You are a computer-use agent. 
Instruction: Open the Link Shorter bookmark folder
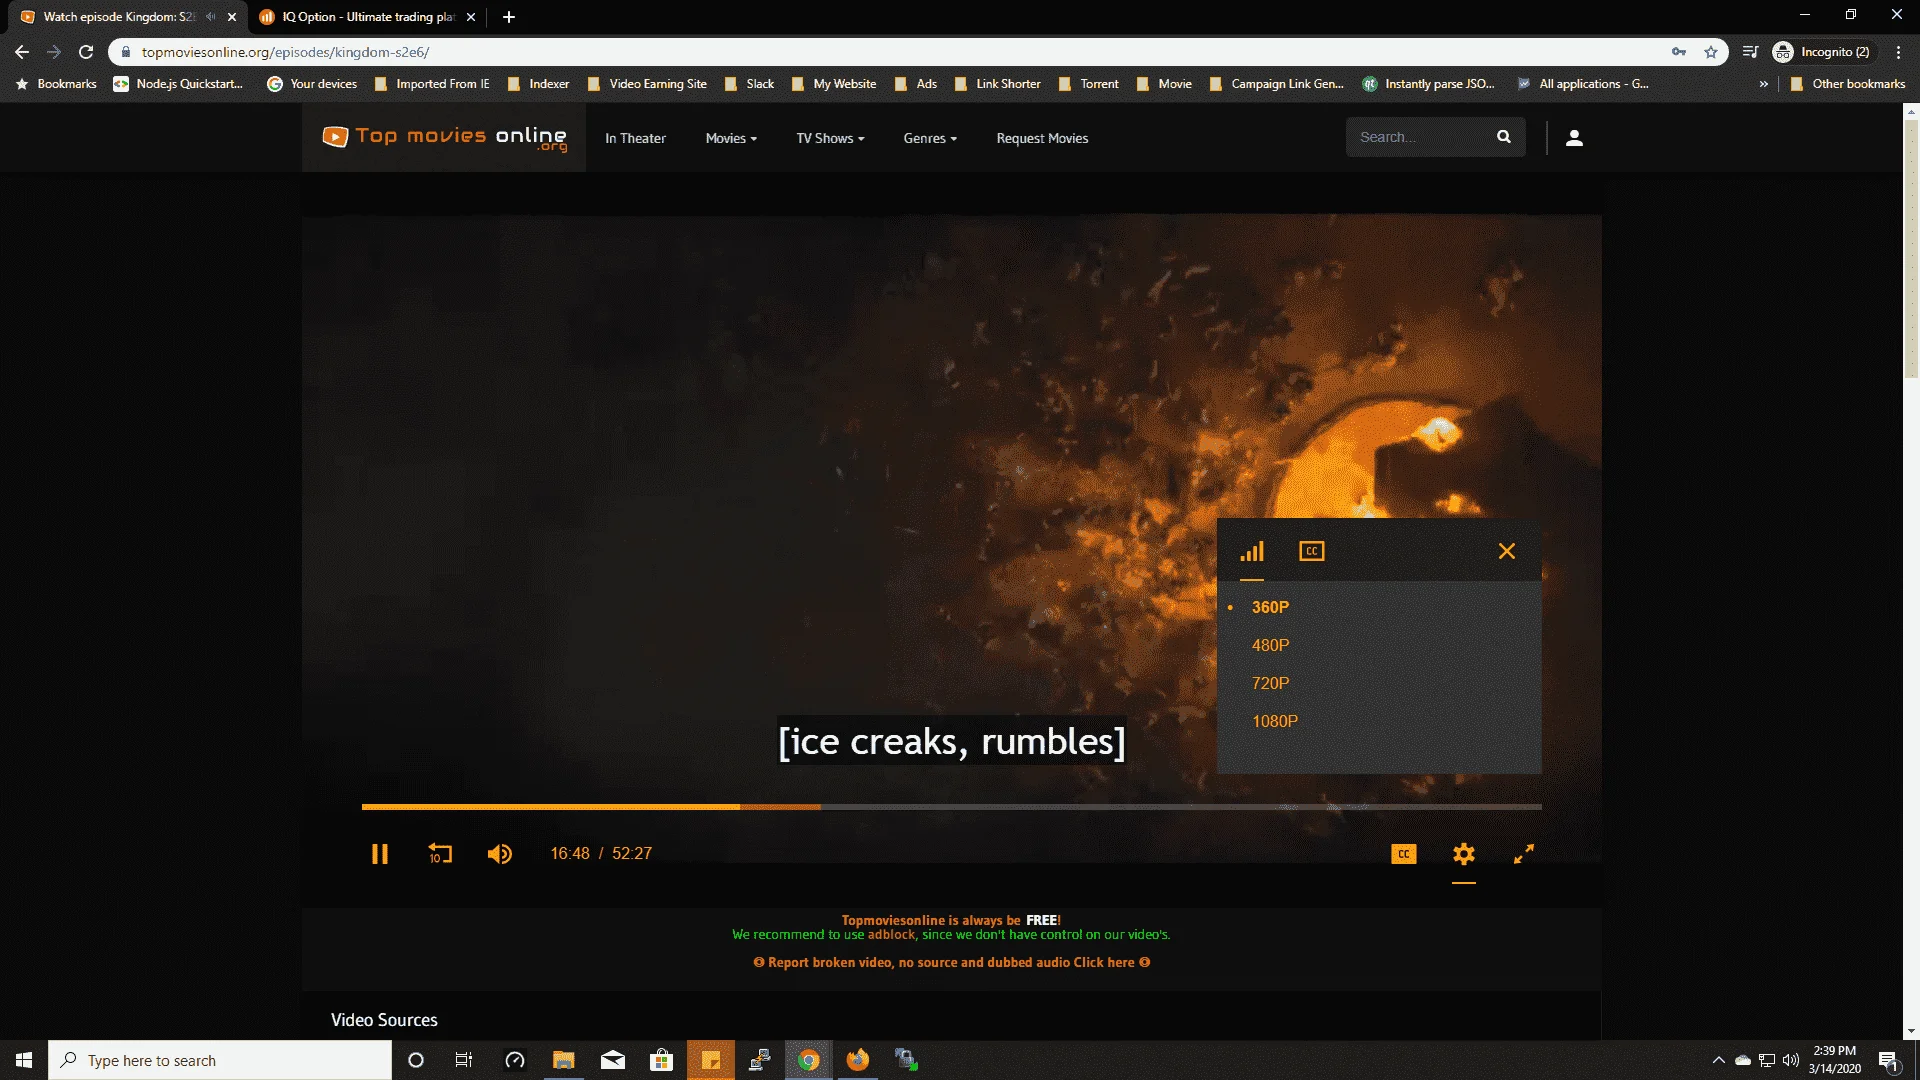(x=997, y=84)
